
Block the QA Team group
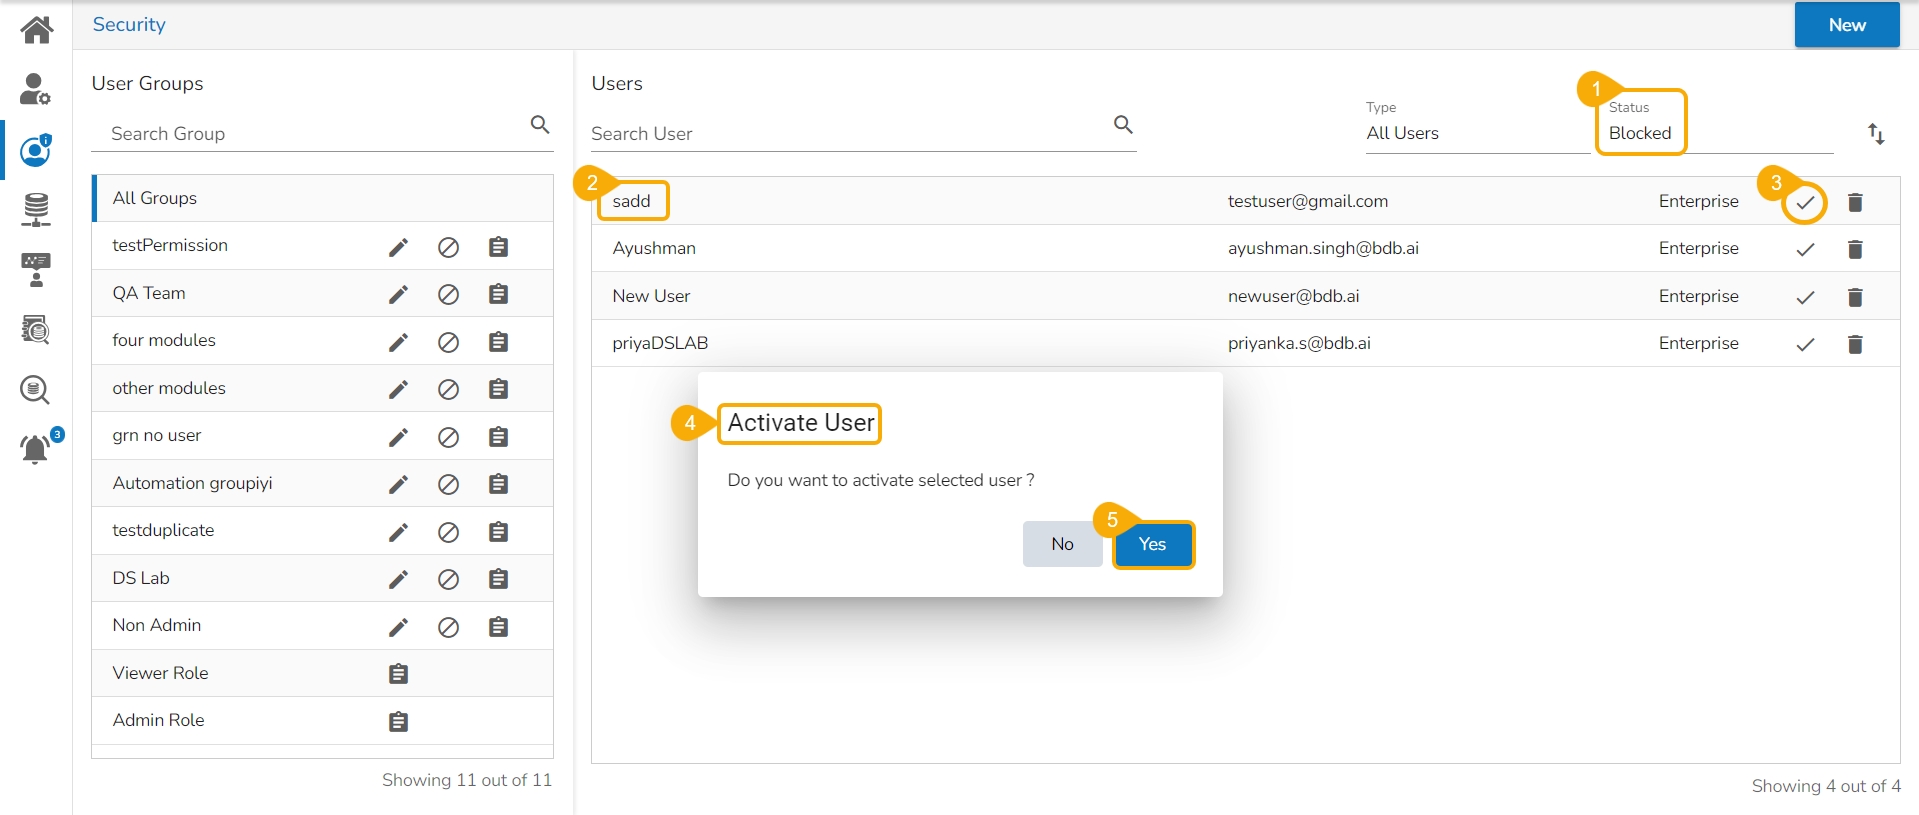click(448, 294)
